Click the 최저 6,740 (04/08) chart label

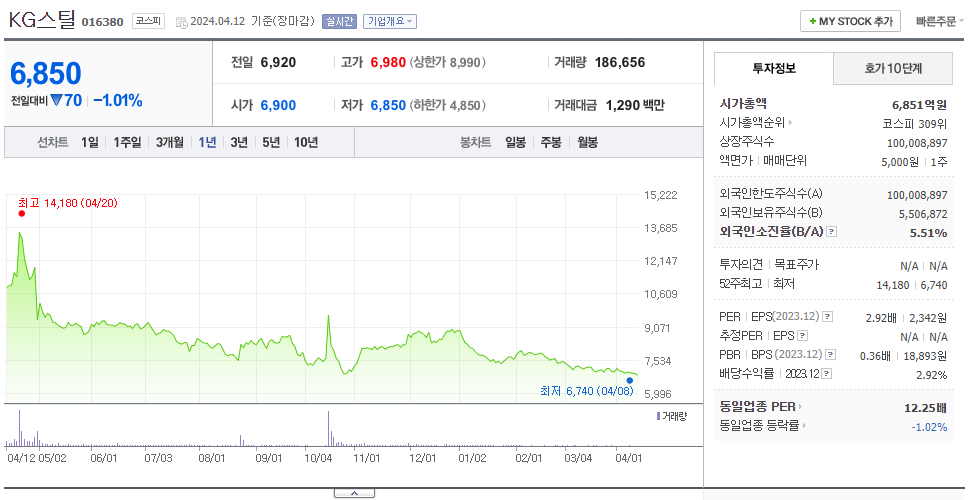coord(587,391)
